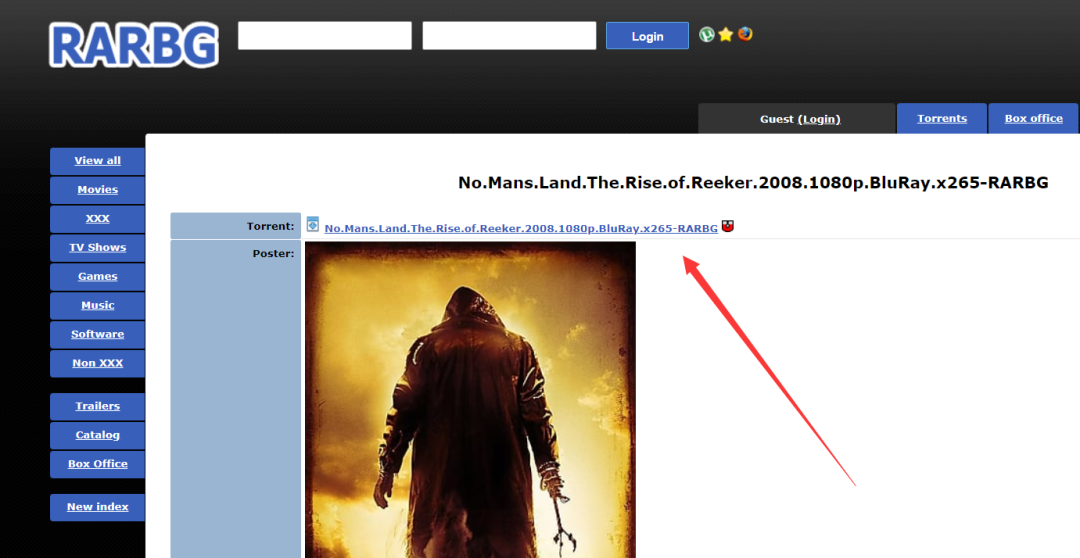Open the Music category
This screenshot has width=1080, height=558.
tap(97, 305)
